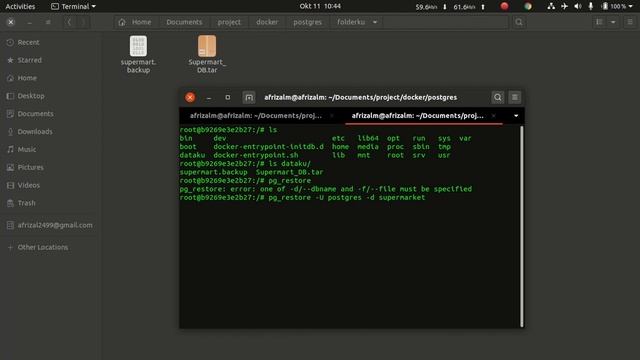The width and height of the screenshot is (640, 360).
Task: Open the supermart.backup file in Files
Action: click(138, 54)
